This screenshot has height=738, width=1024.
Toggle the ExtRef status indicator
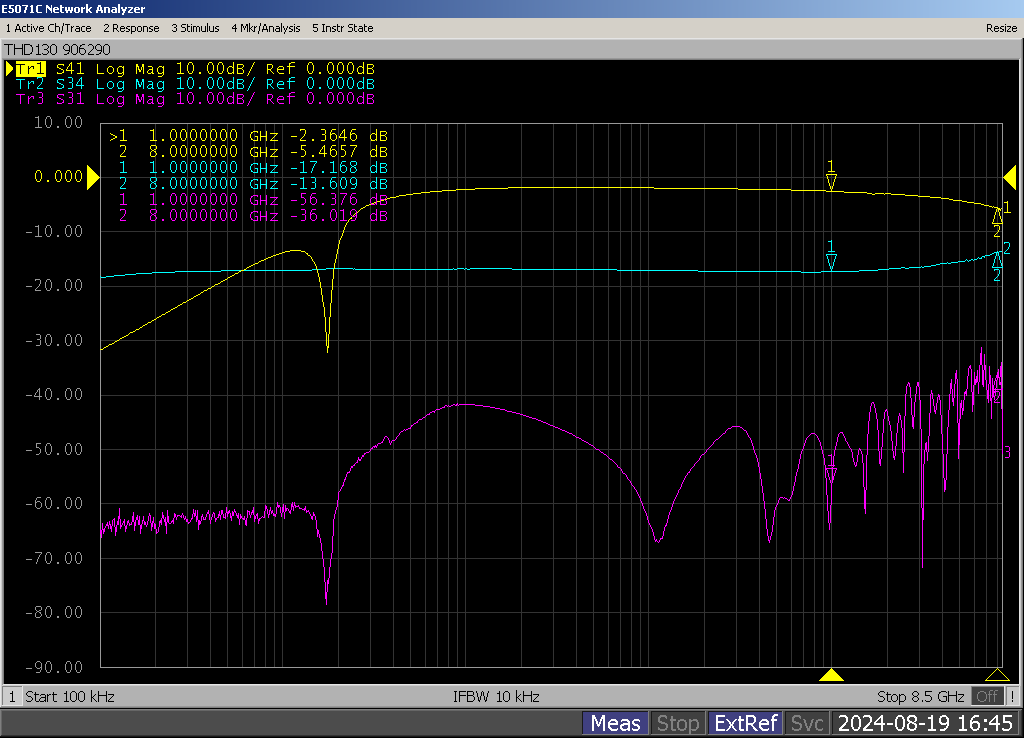pyautogui.click(x=744, y=723)
